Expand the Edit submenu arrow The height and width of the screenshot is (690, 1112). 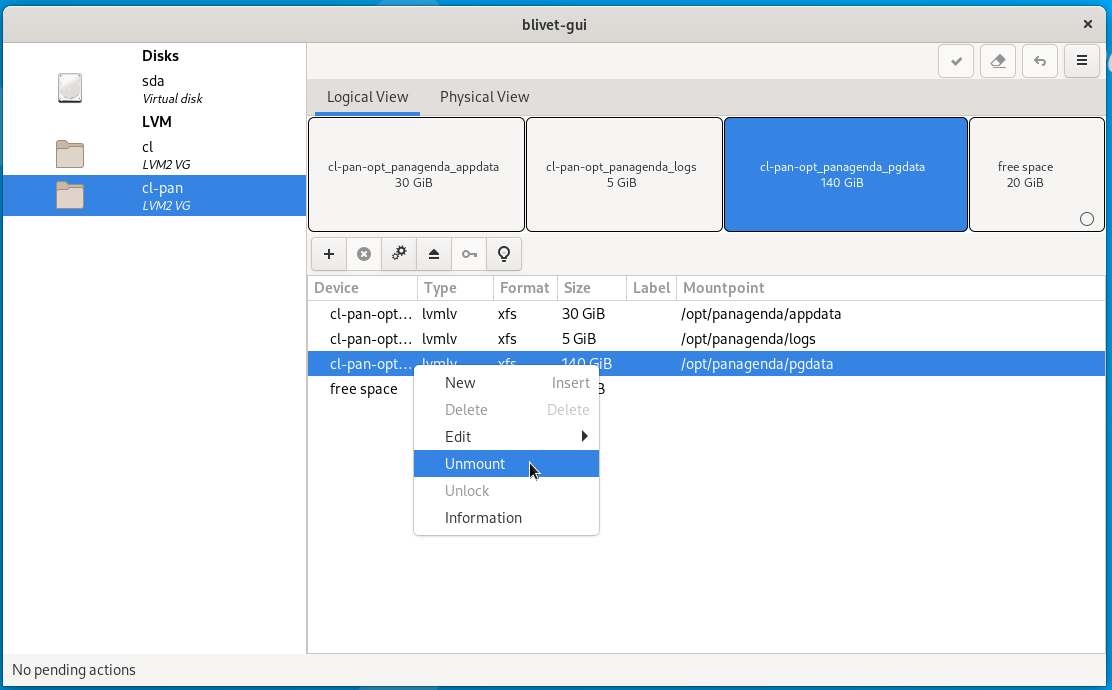584,437
